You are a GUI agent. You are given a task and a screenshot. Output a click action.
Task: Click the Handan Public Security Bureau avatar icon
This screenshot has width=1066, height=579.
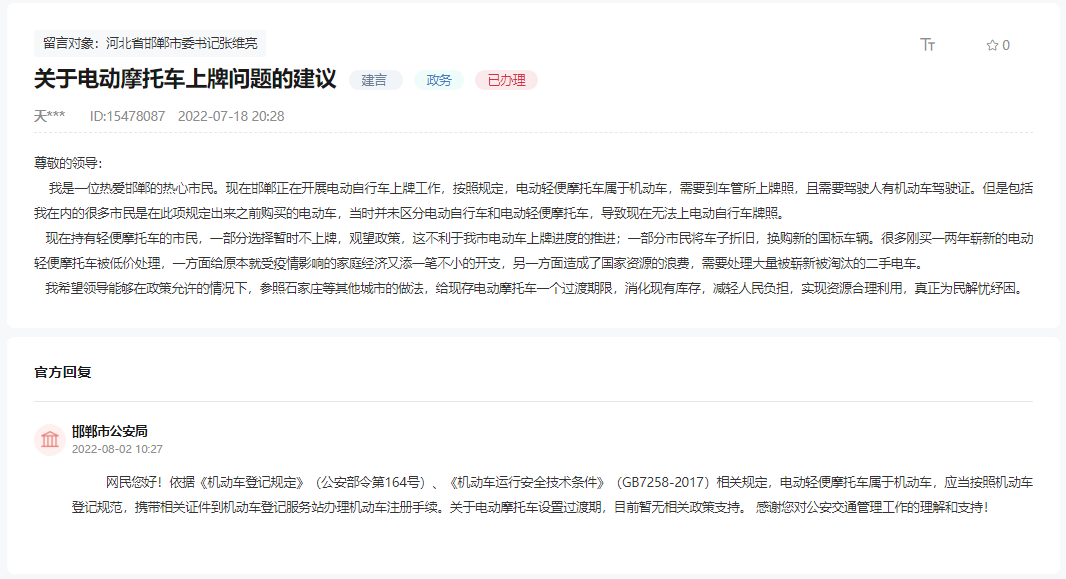50,440
